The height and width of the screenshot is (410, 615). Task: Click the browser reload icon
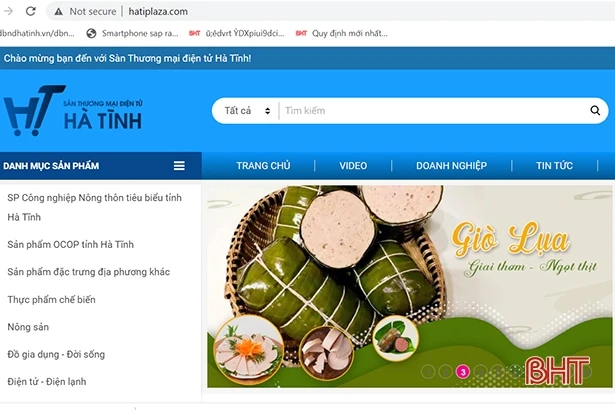pos(31,11)
